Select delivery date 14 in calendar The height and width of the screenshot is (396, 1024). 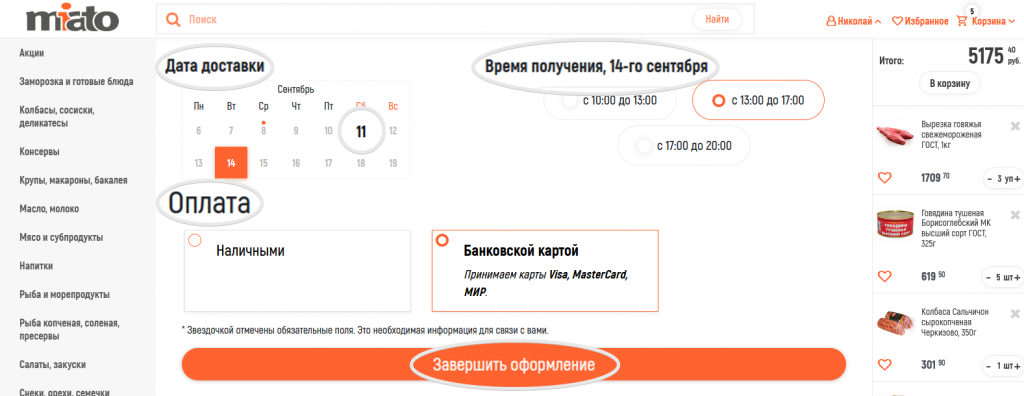(231, 163)
